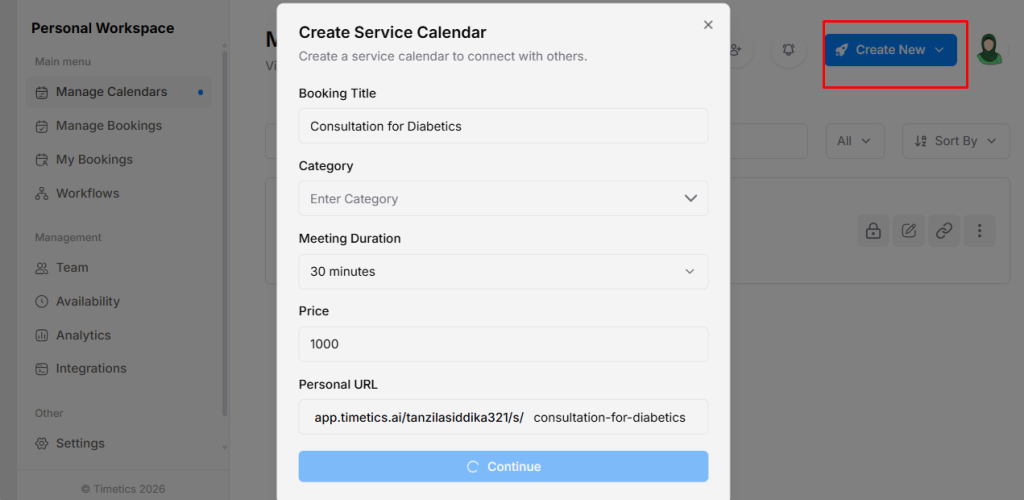
Task: Click the lock icon on calendar card
Action: coord(873,231)
